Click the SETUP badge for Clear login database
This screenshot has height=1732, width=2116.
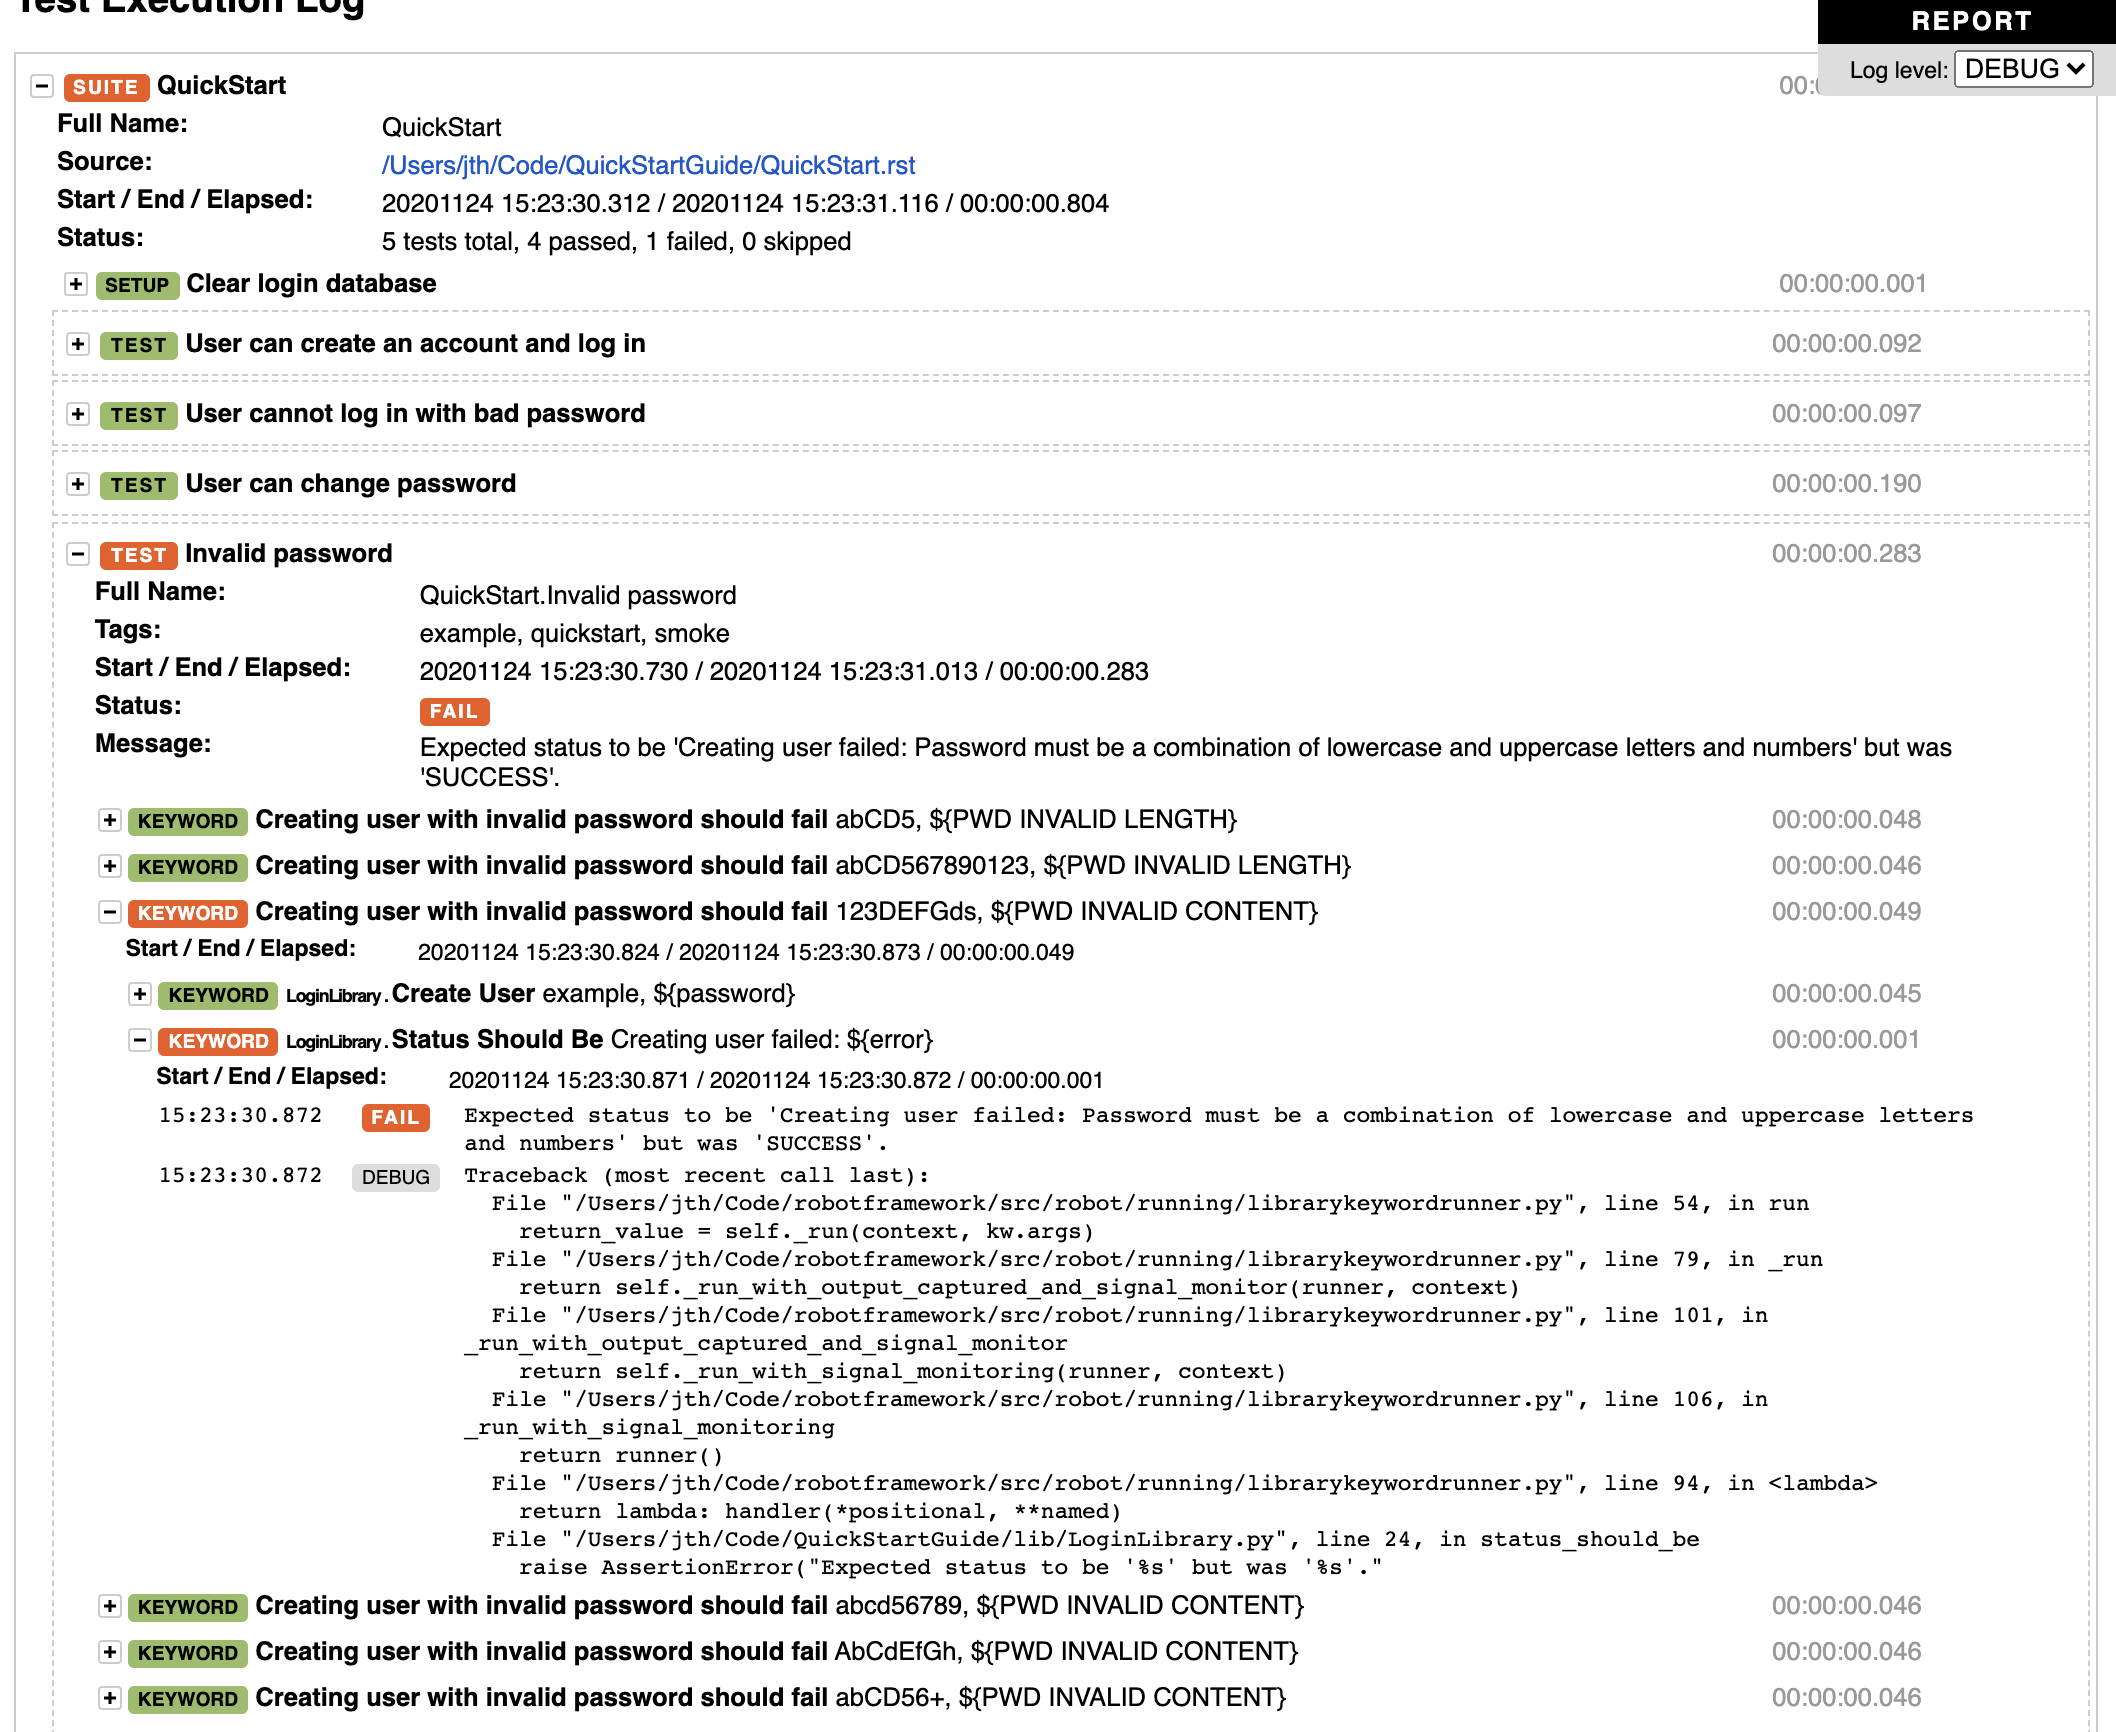(137, 286)
